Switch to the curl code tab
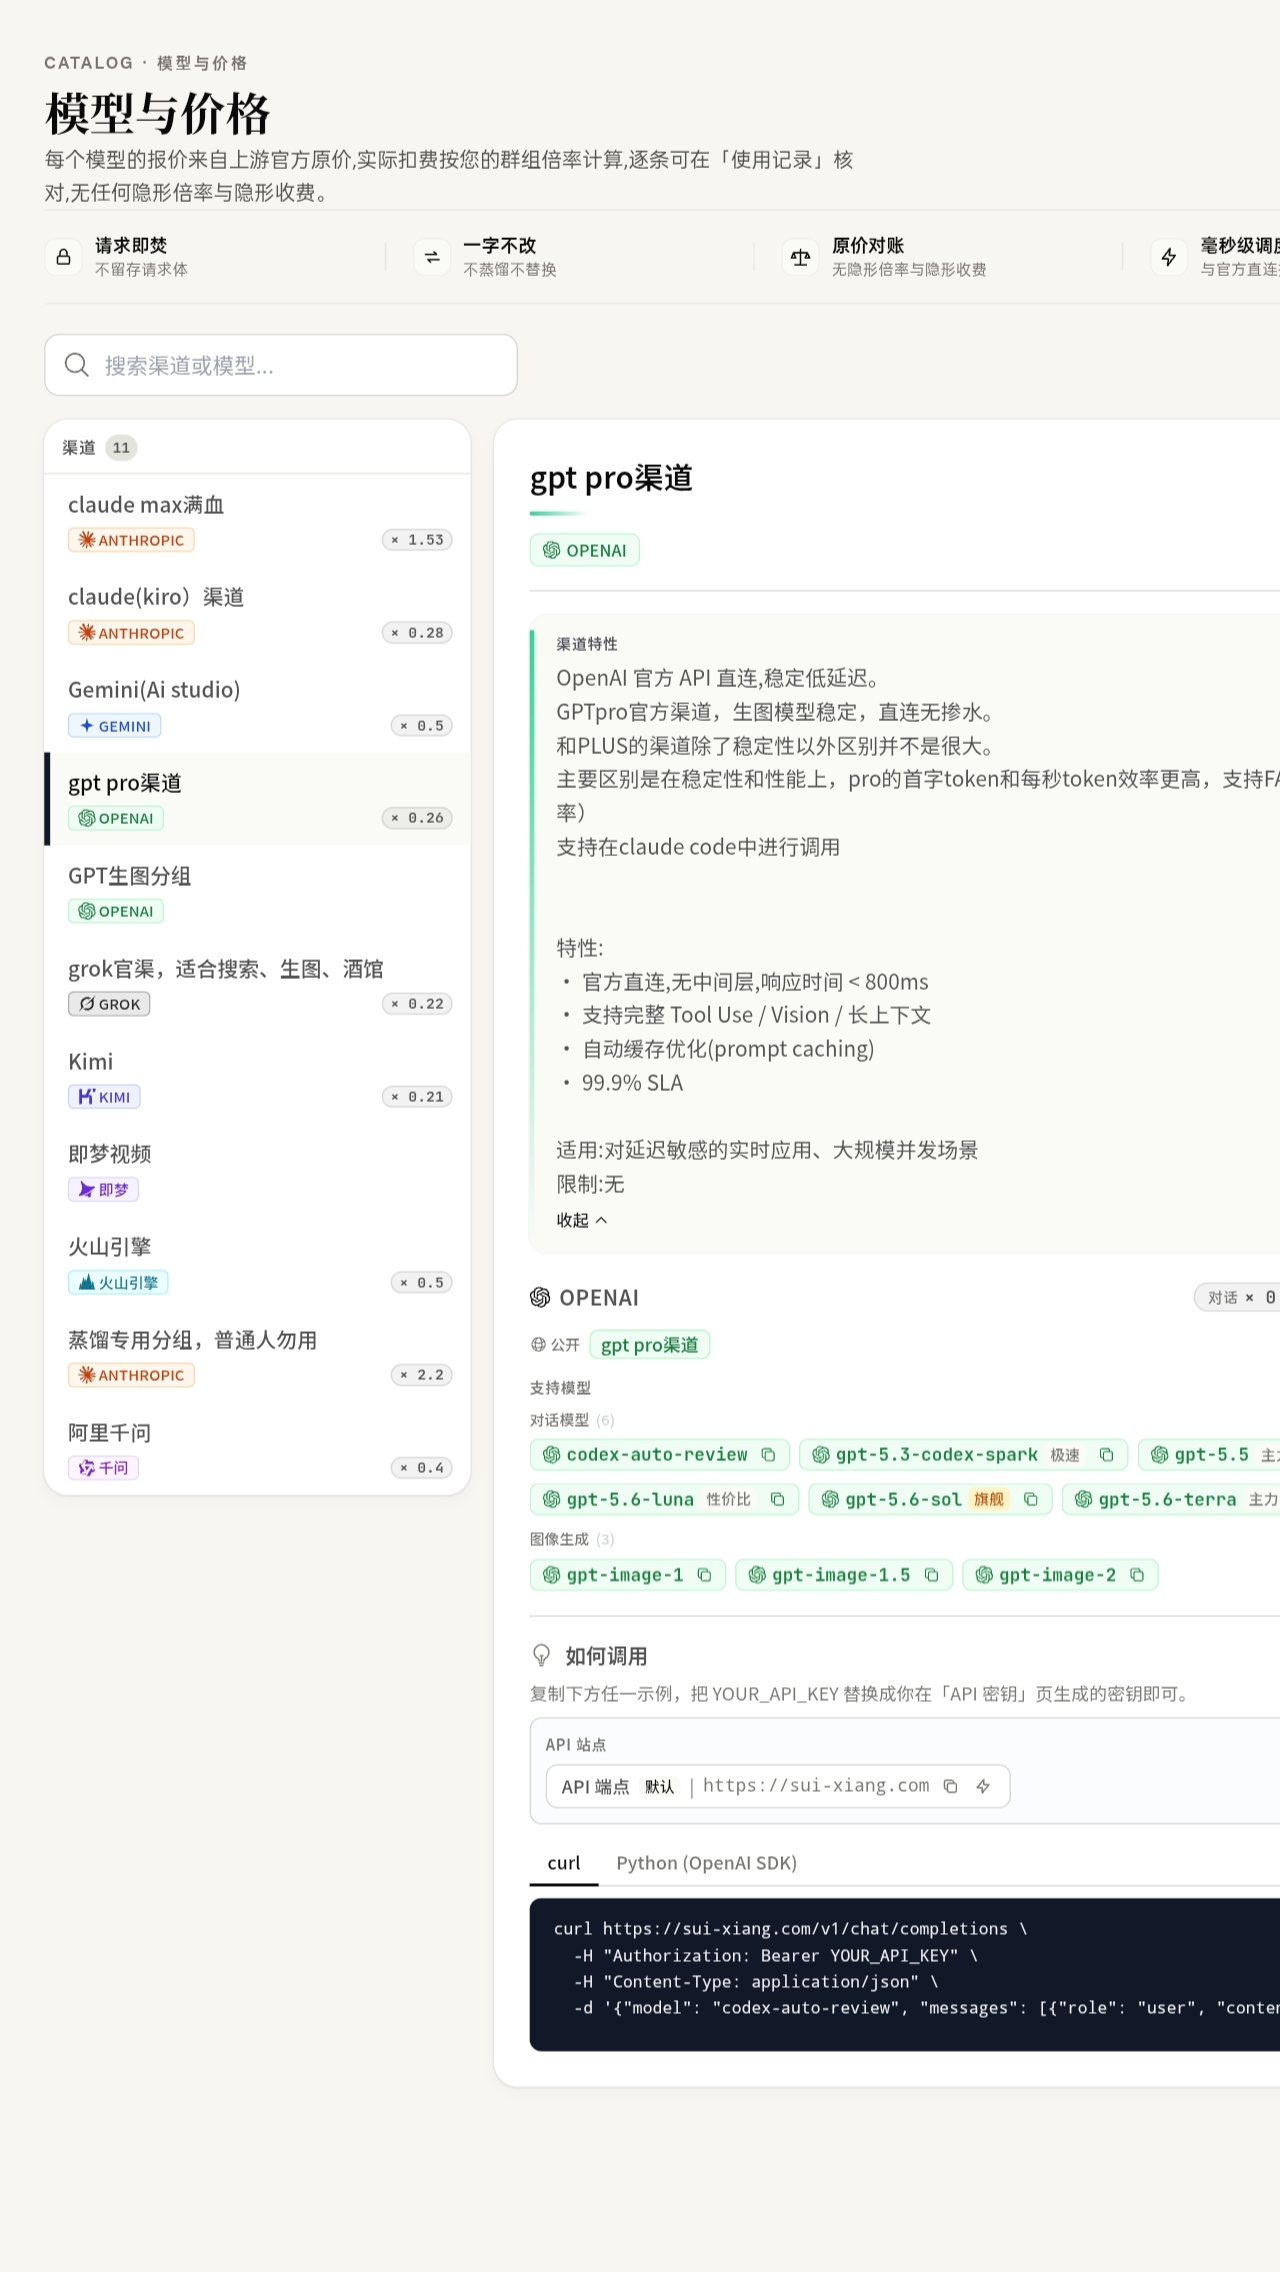Viewport: 1280px width, 2272px height. (564, 1863)
